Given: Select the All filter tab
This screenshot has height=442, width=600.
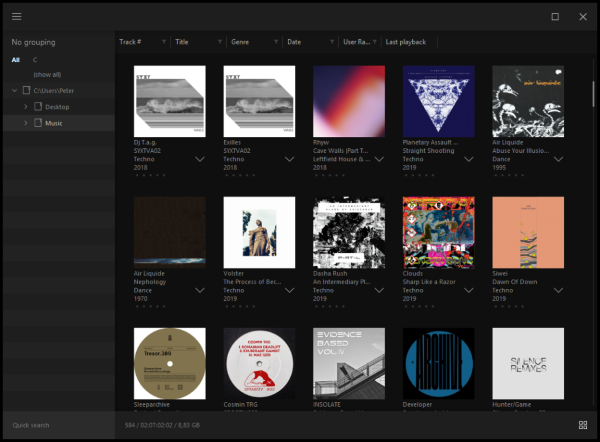Looking at the screenshot, I should click(x=16, y=60).
